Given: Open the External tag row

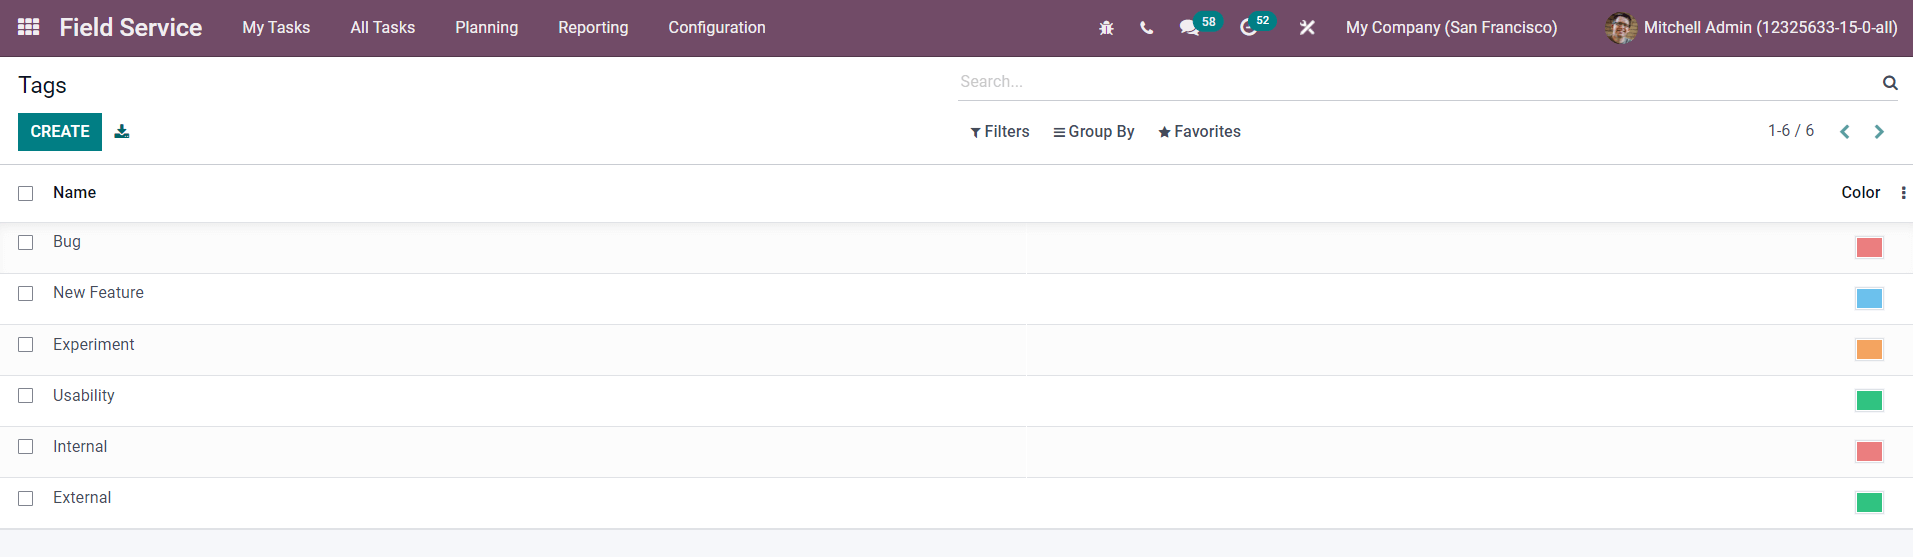Looking at the screenshot, I should click(x=956, y=503).
